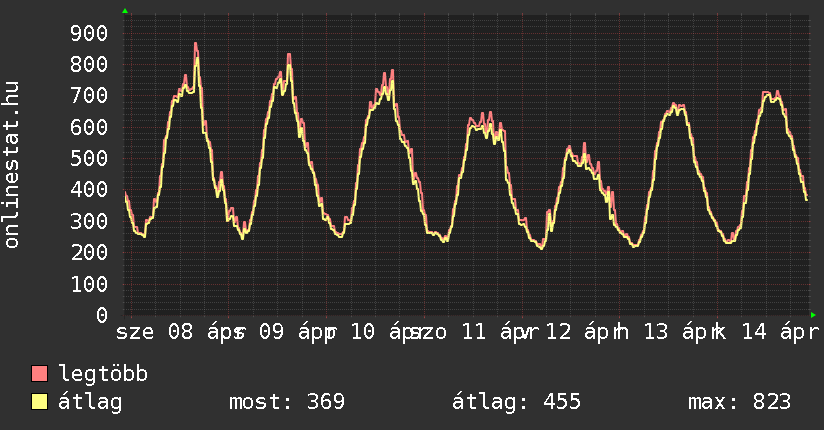Select the 'h 13 ápr' date label
The height and width of the screenshot is (430, 824).
click(x=662, y=332)
